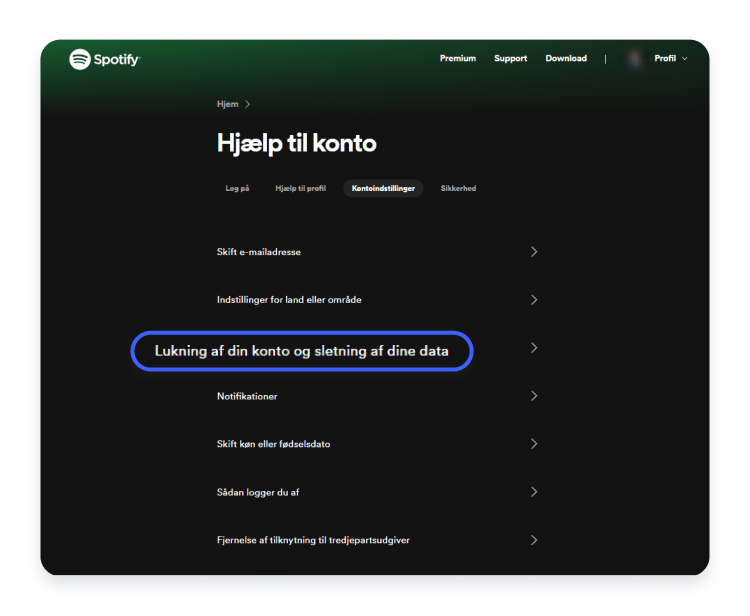Click the Hjem breadcrumb link

pyautogui.click(x=227, y=104)
